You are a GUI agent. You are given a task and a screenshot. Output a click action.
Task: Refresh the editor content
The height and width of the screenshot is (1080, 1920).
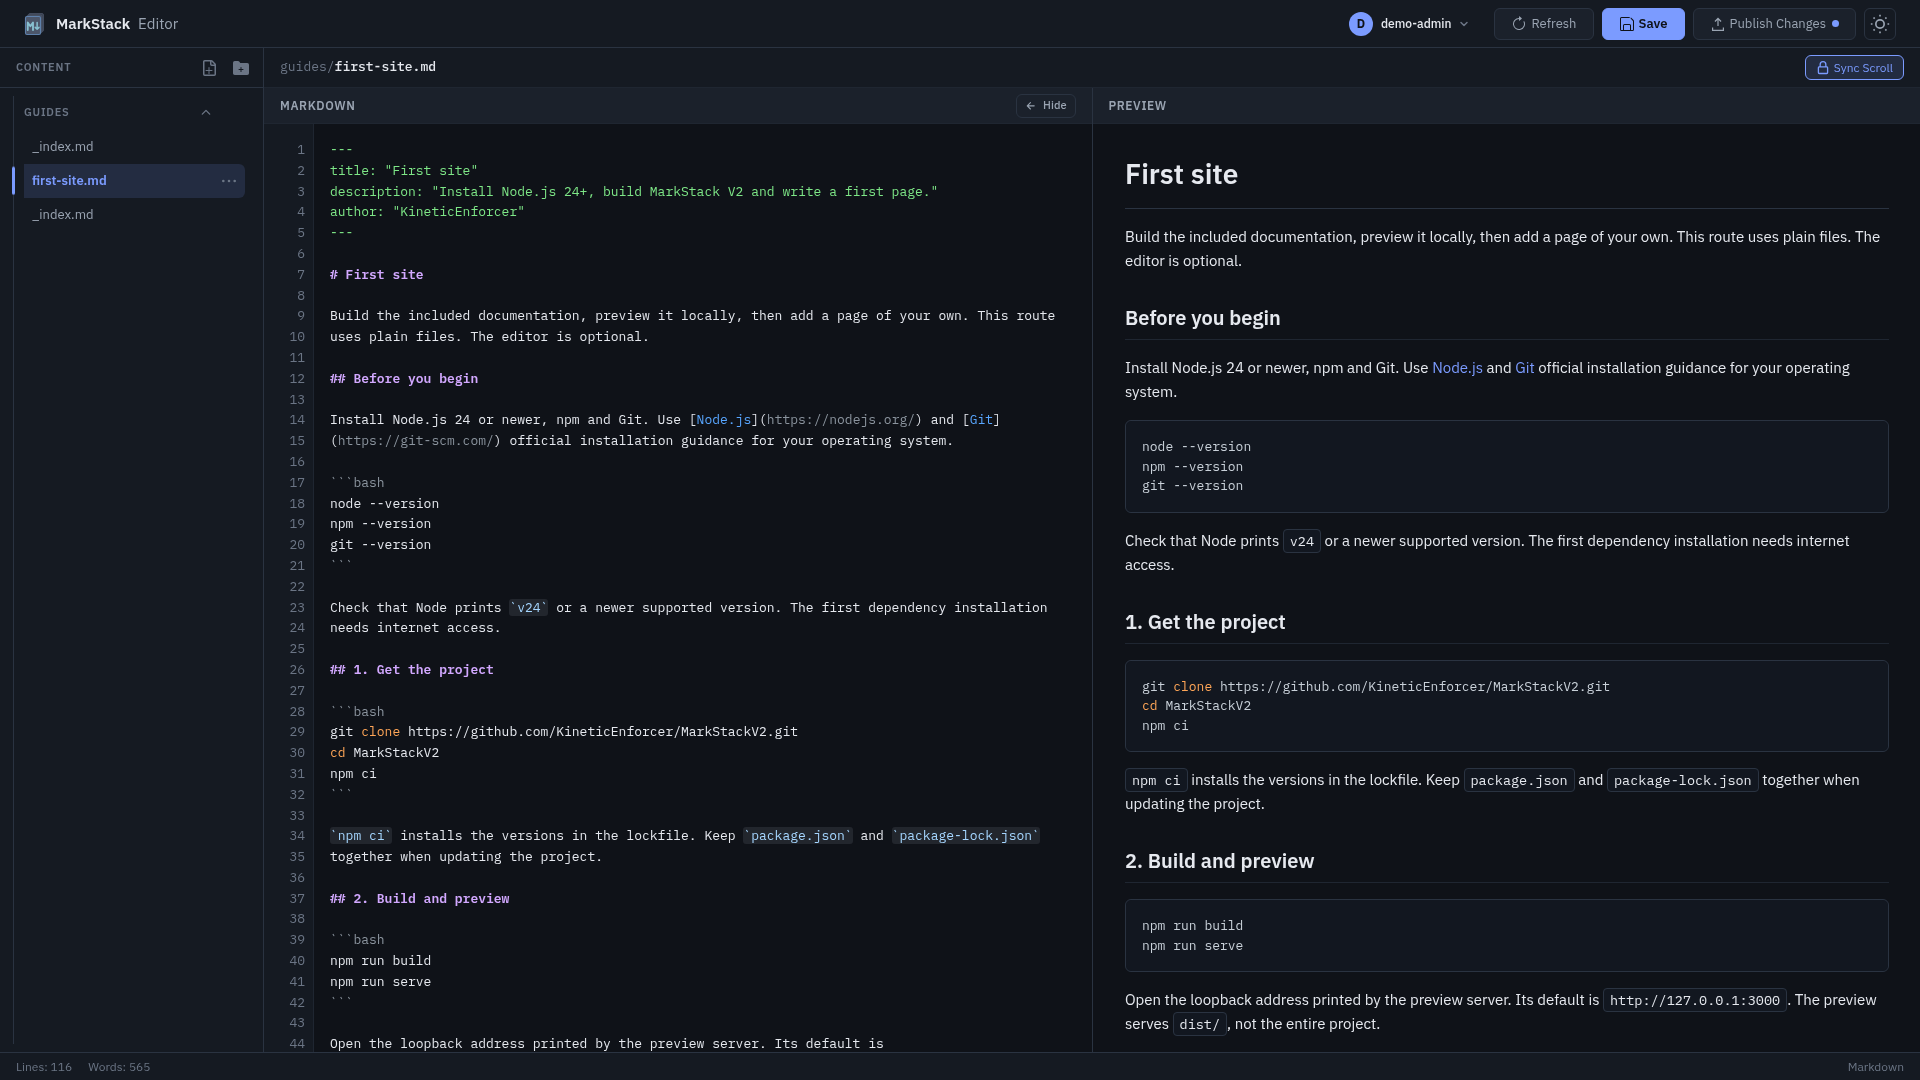(1543, 24)
